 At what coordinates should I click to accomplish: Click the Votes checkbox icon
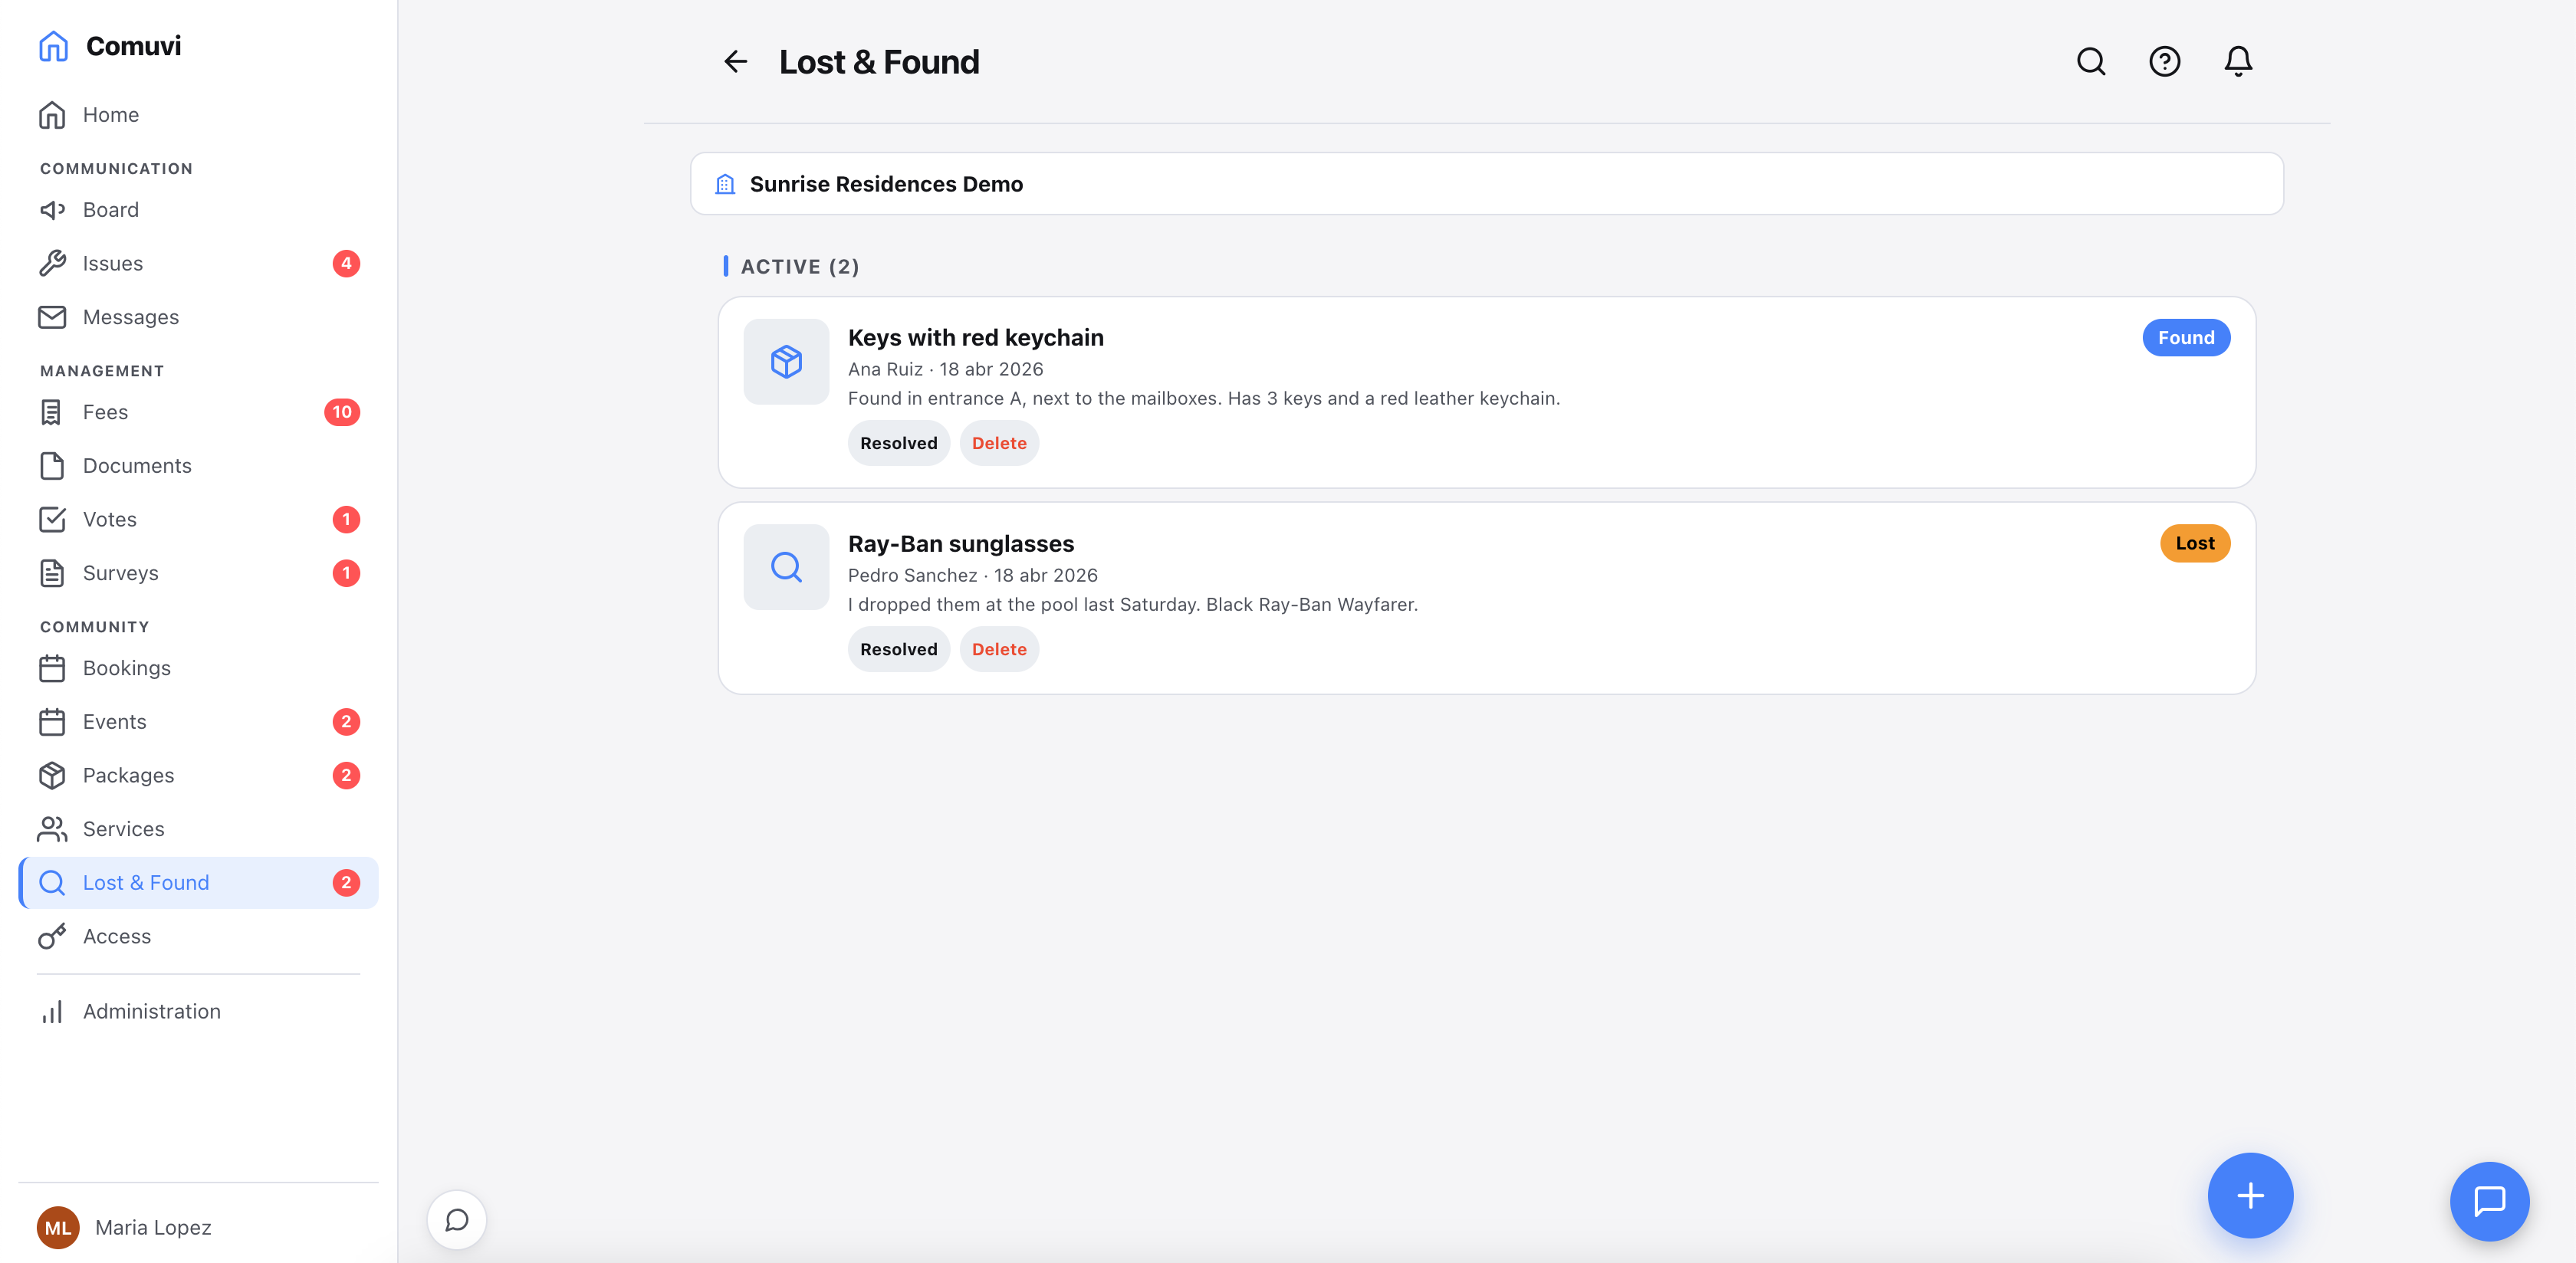tap(52, 519)
